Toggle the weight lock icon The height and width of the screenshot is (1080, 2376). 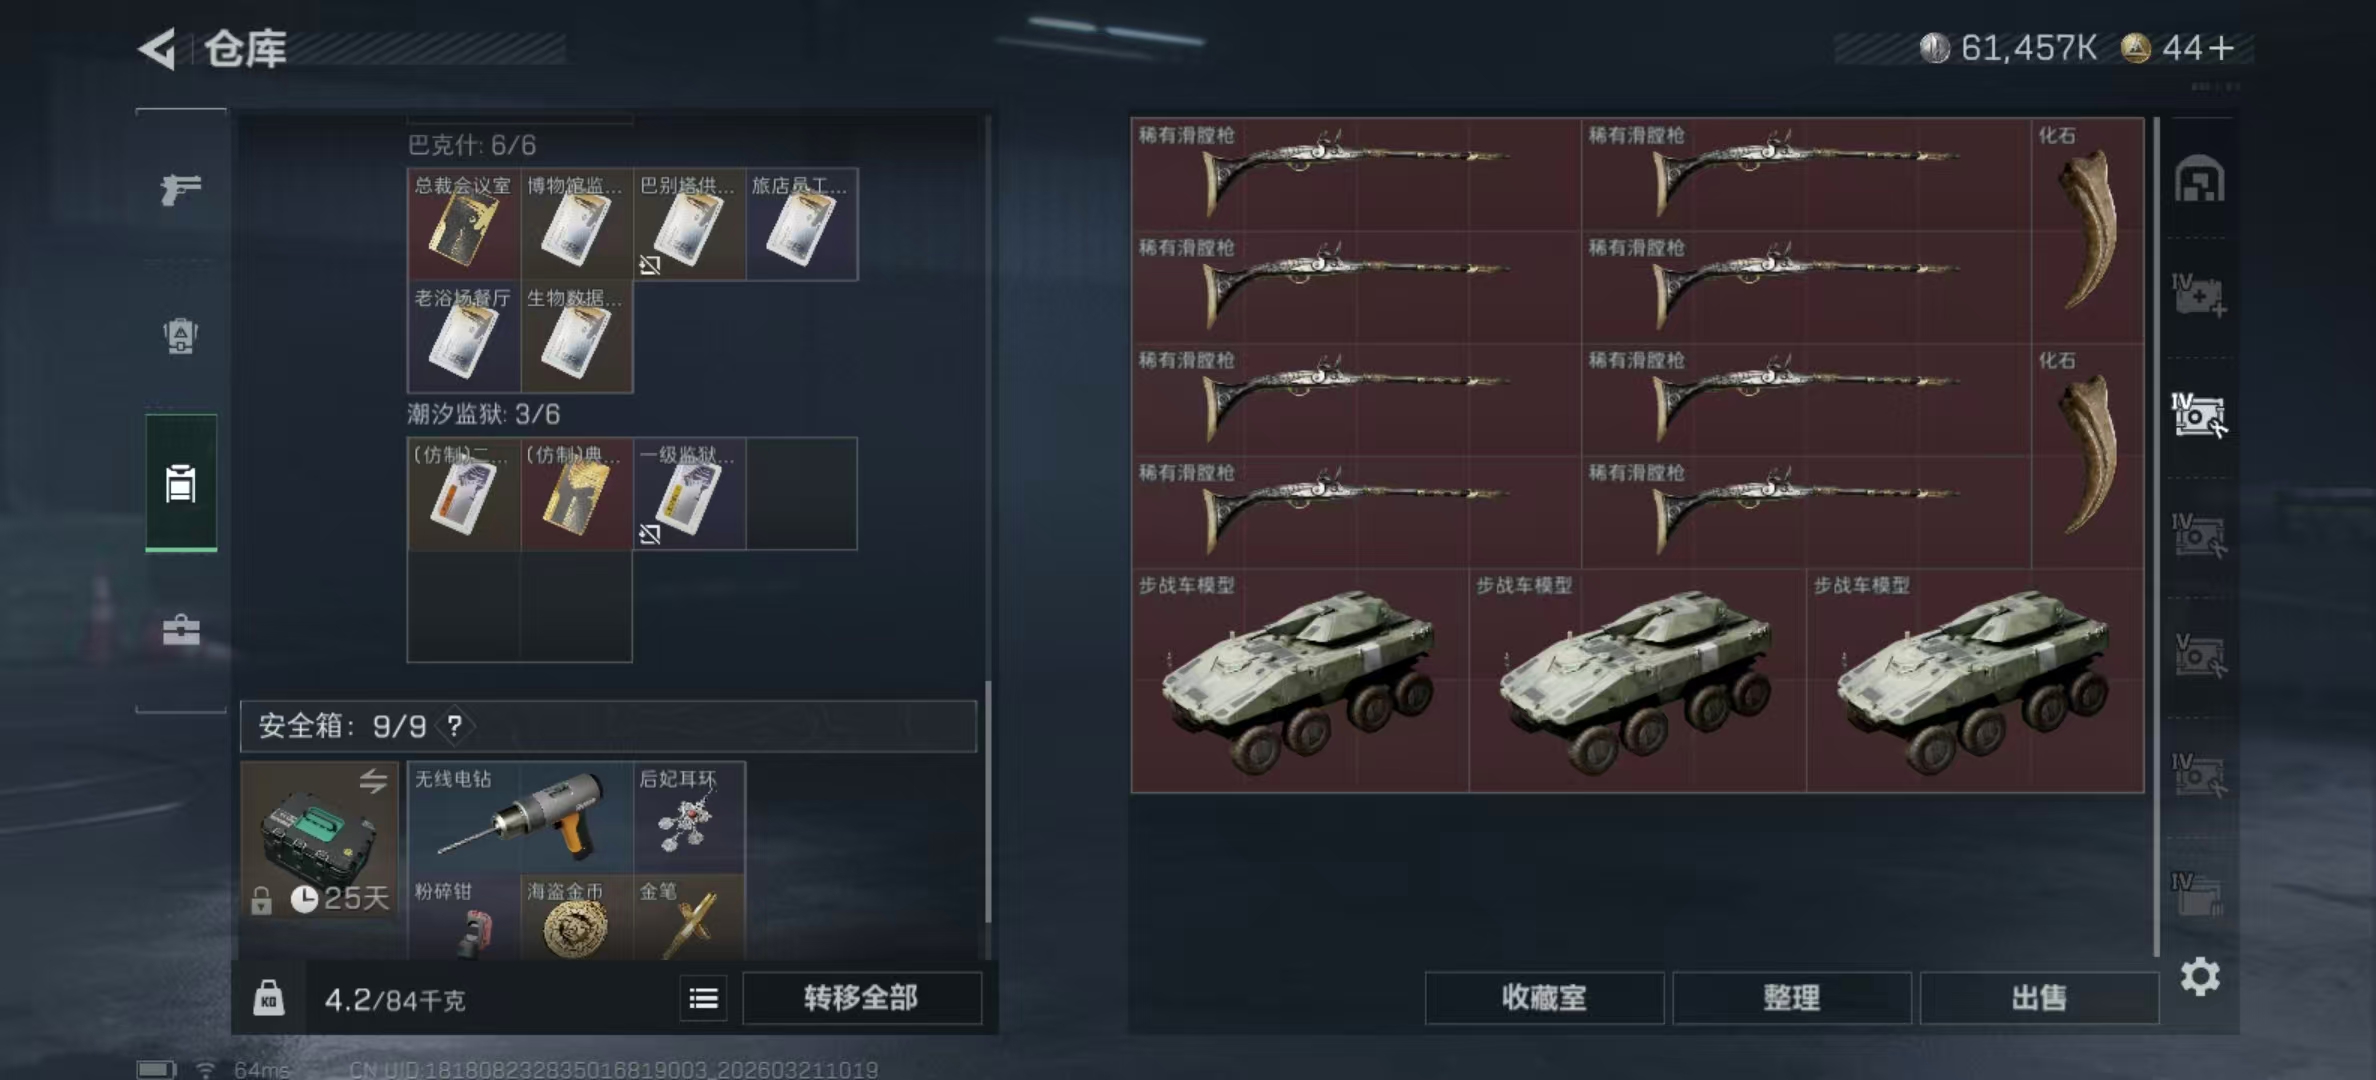[268, 998]
